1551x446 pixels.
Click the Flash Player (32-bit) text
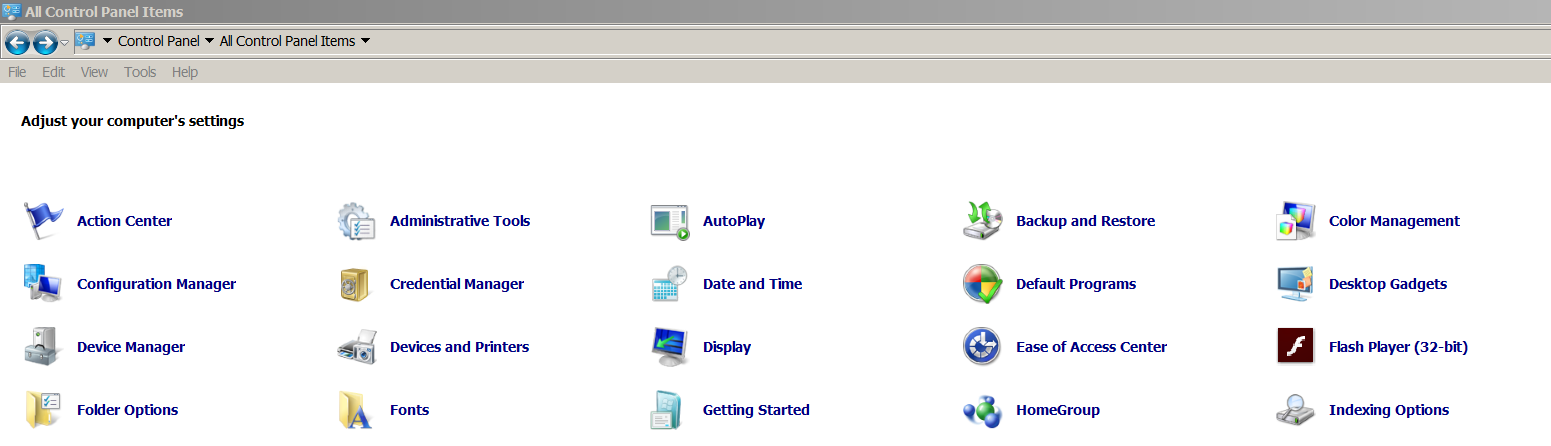(1398, 347)
